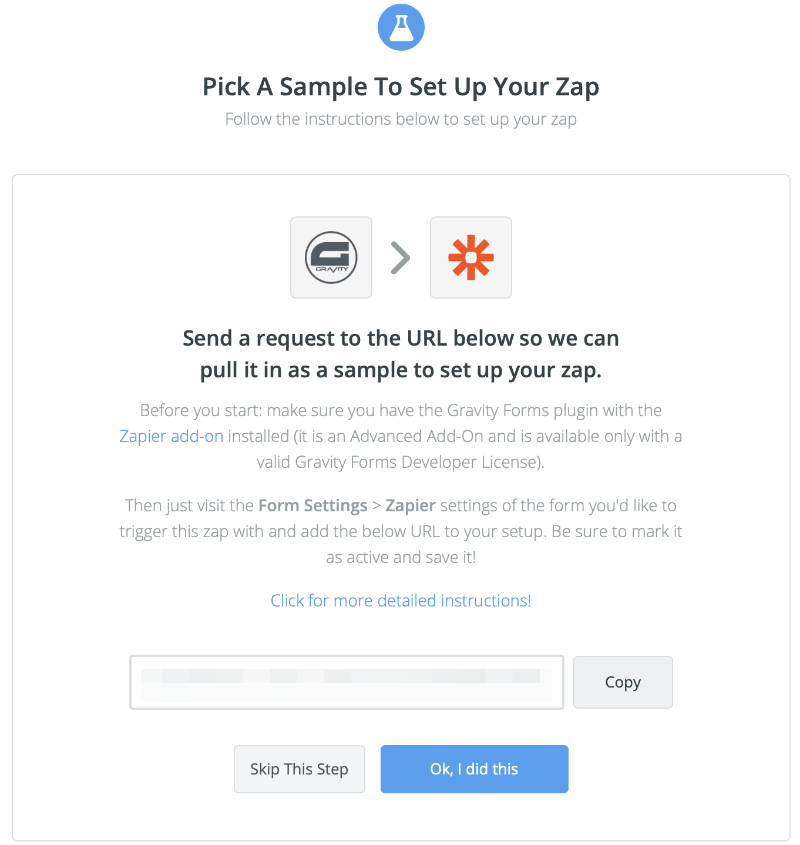Click the pull it in as a sample heading line
Image resolution: width=800 pixels, height=845 pixels.
(x=401, y=370)
